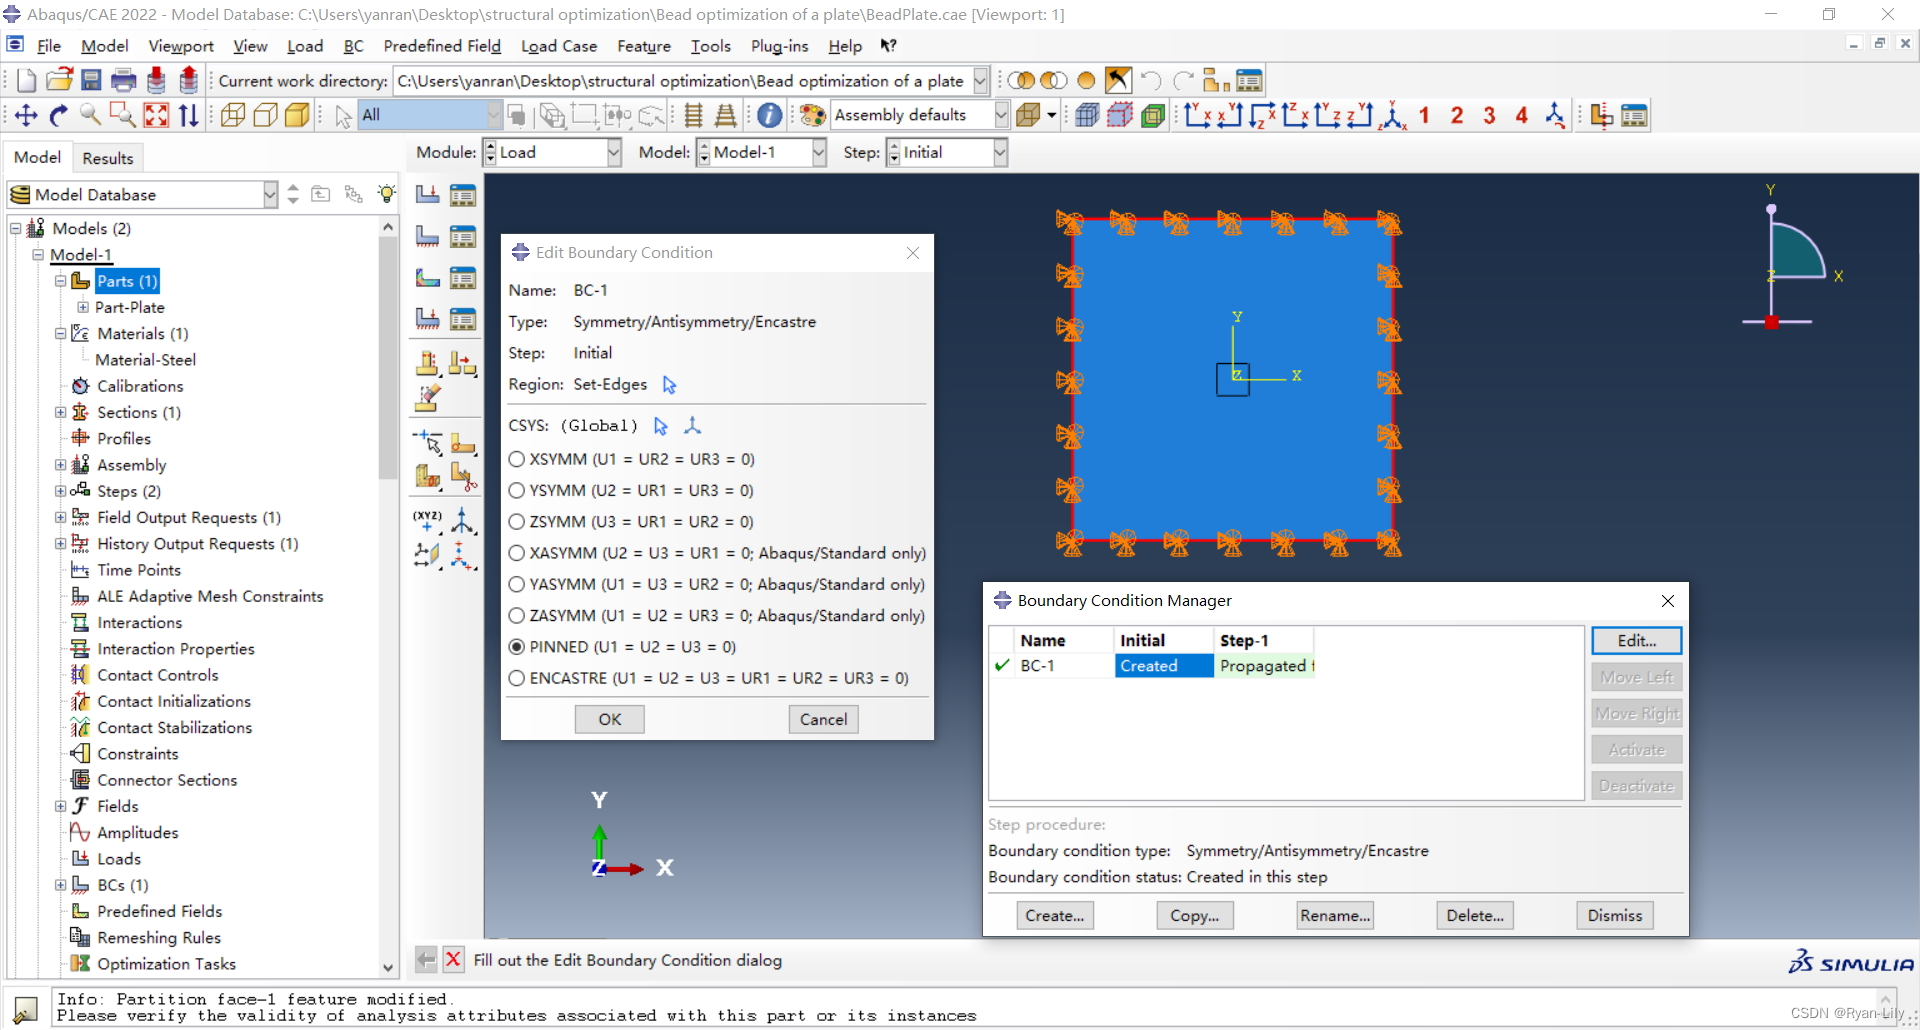Apply the isometric view icon

[1392, 116]
